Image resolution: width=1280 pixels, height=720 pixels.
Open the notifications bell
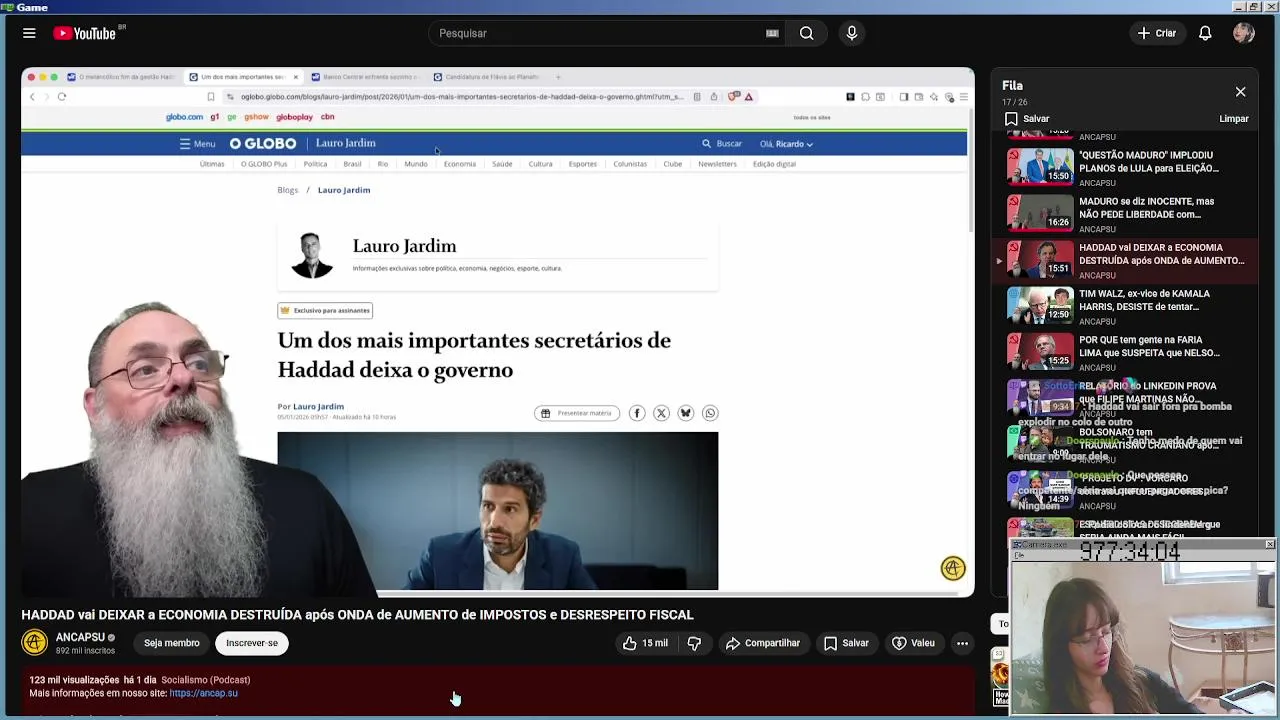coord(1205,33)
